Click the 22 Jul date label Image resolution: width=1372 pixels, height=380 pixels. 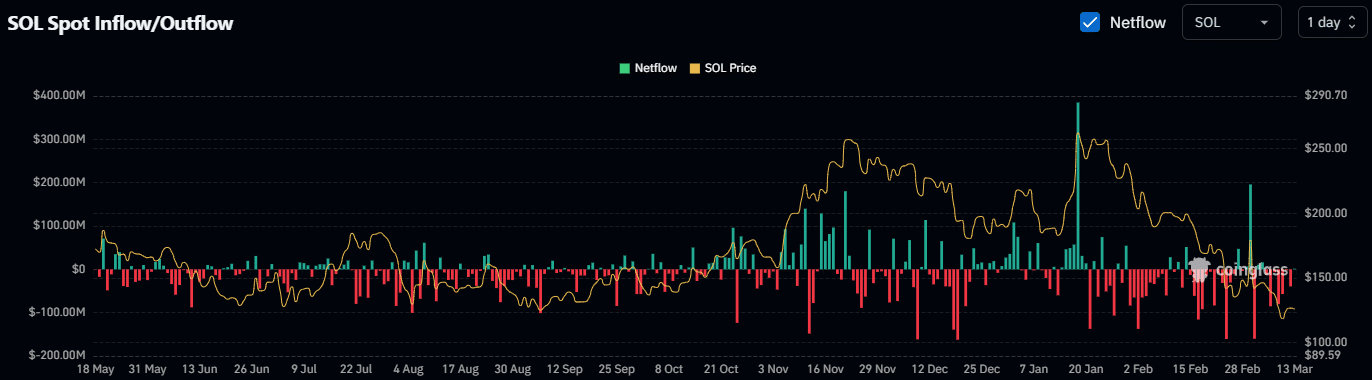tap(356, 369)
